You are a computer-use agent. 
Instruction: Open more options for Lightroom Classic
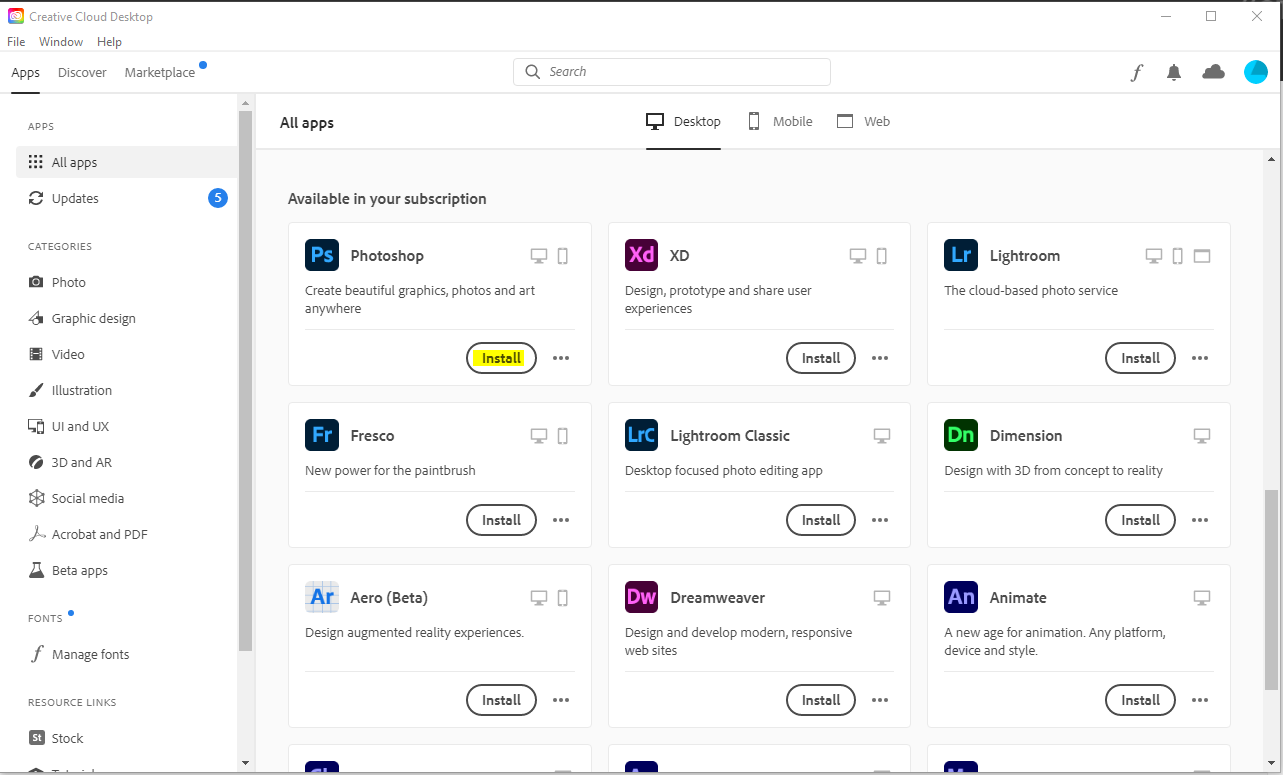pyautogui.click(x=880, y=520)
